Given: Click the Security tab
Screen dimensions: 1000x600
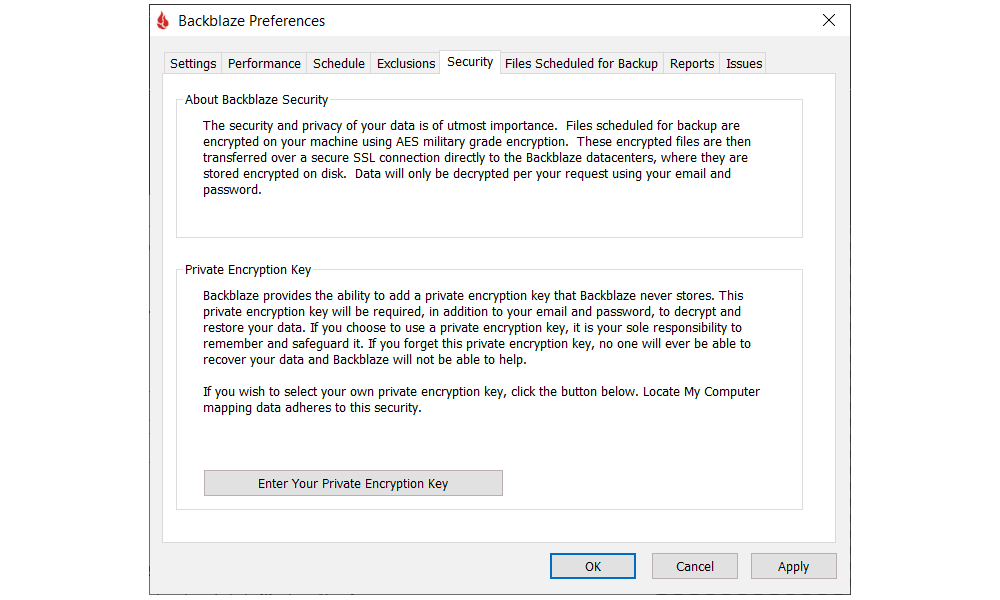Looking at the screenshot, I should [x=470, y=62].
